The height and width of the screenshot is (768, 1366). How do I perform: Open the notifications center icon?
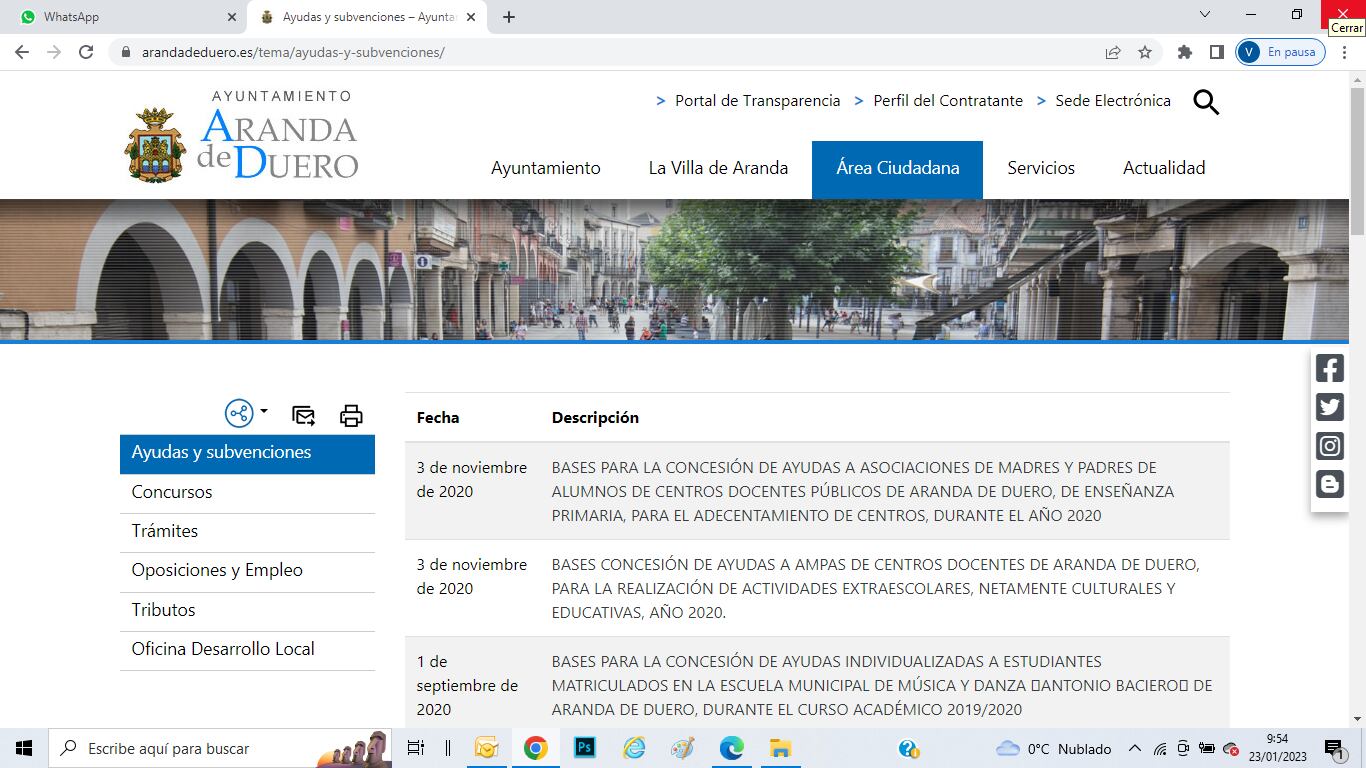1333,748
